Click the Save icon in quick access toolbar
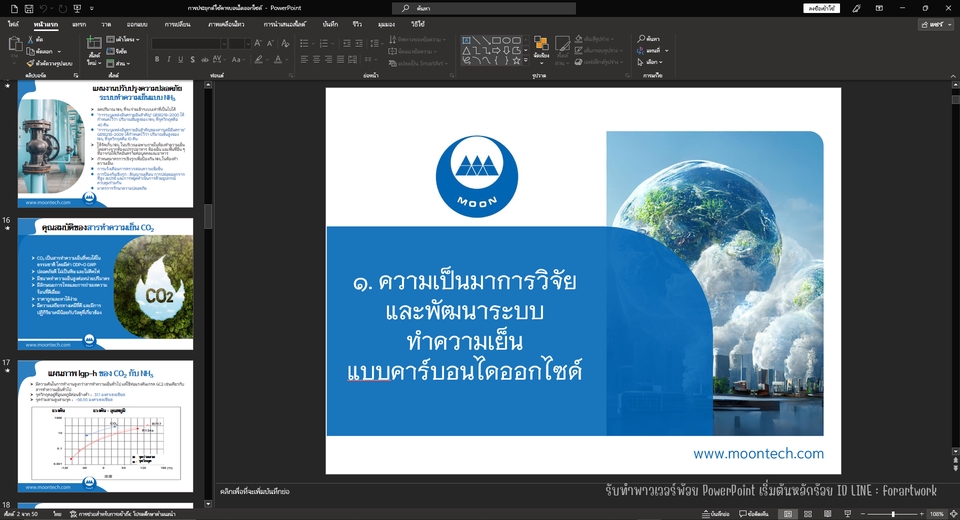 [28, 8]
